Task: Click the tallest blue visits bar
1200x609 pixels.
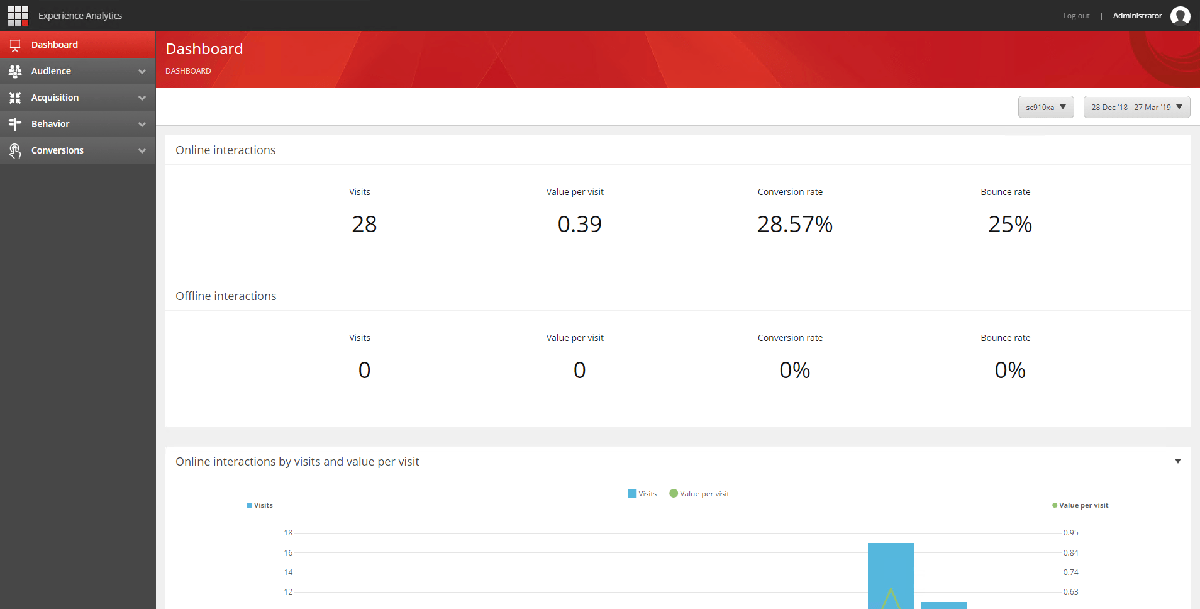Action: pyautogui.click(x=891, y=575)
